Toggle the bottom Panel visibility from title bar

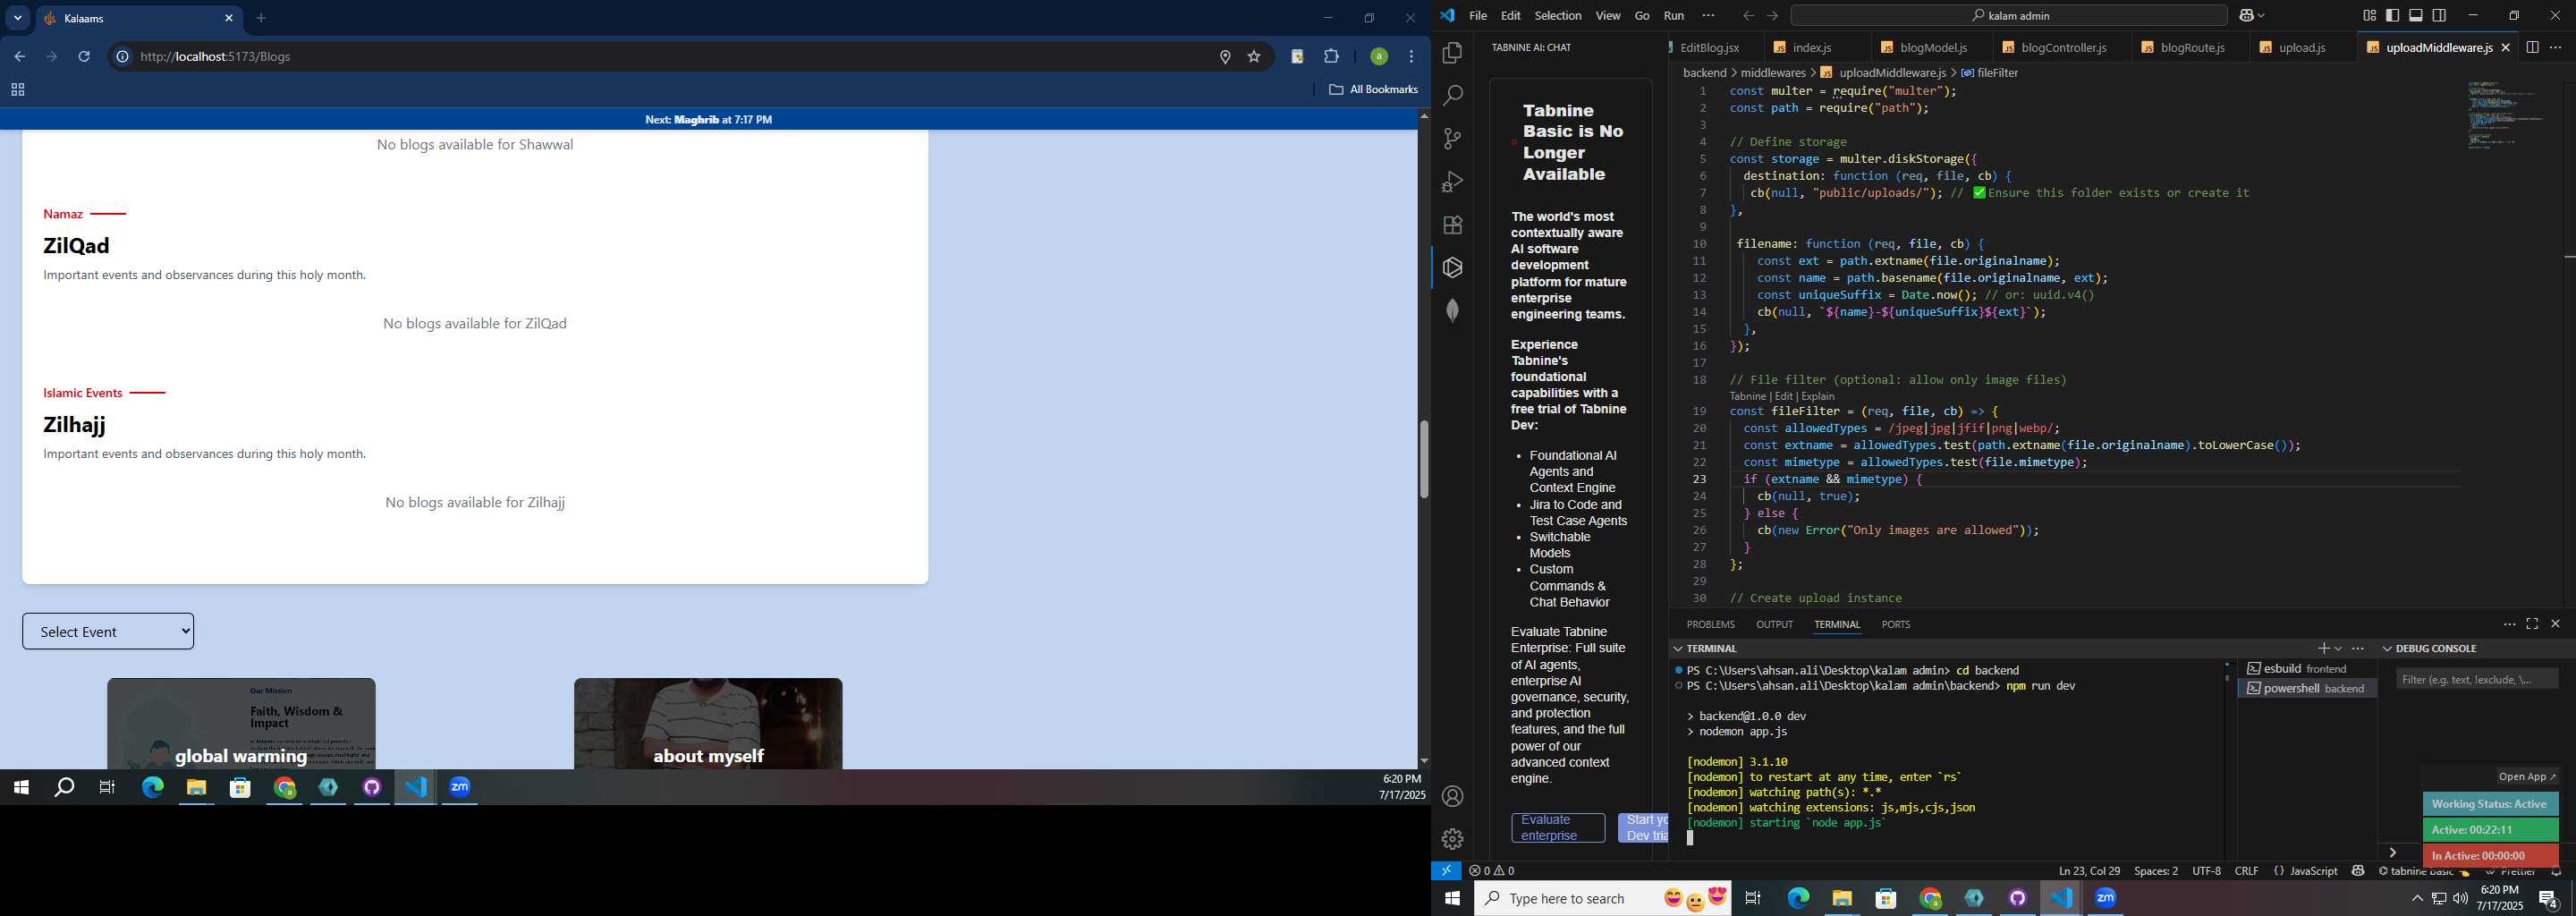tap(2416, 16)
